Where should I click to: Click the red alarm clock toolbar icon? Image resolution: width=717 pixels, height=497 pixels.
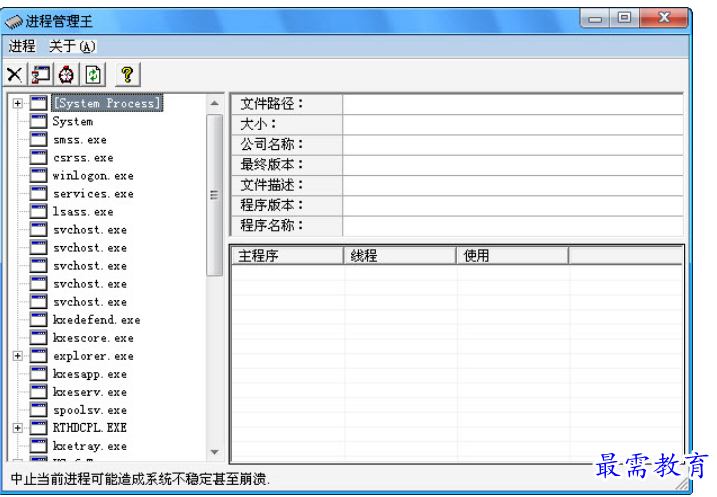pos(67,75)
